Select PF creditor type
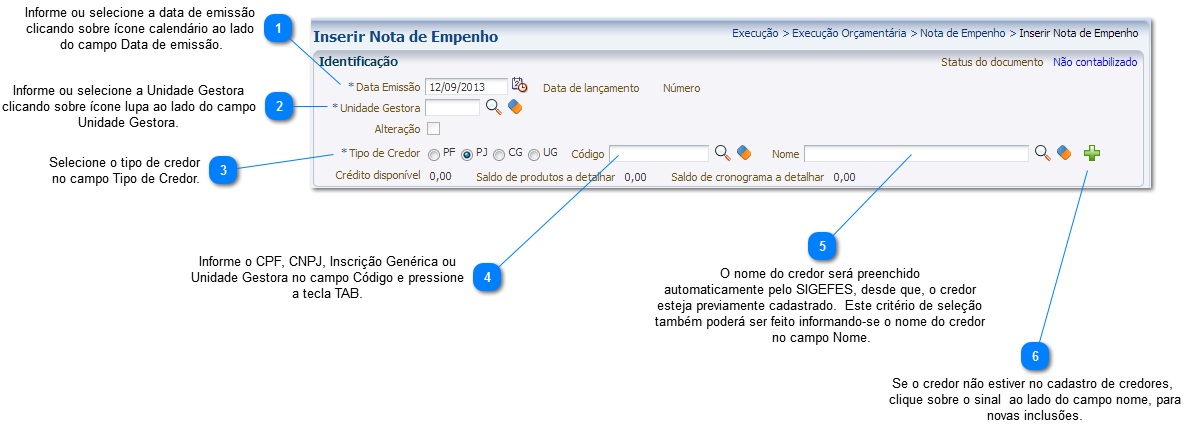 [x=433, y=154]
